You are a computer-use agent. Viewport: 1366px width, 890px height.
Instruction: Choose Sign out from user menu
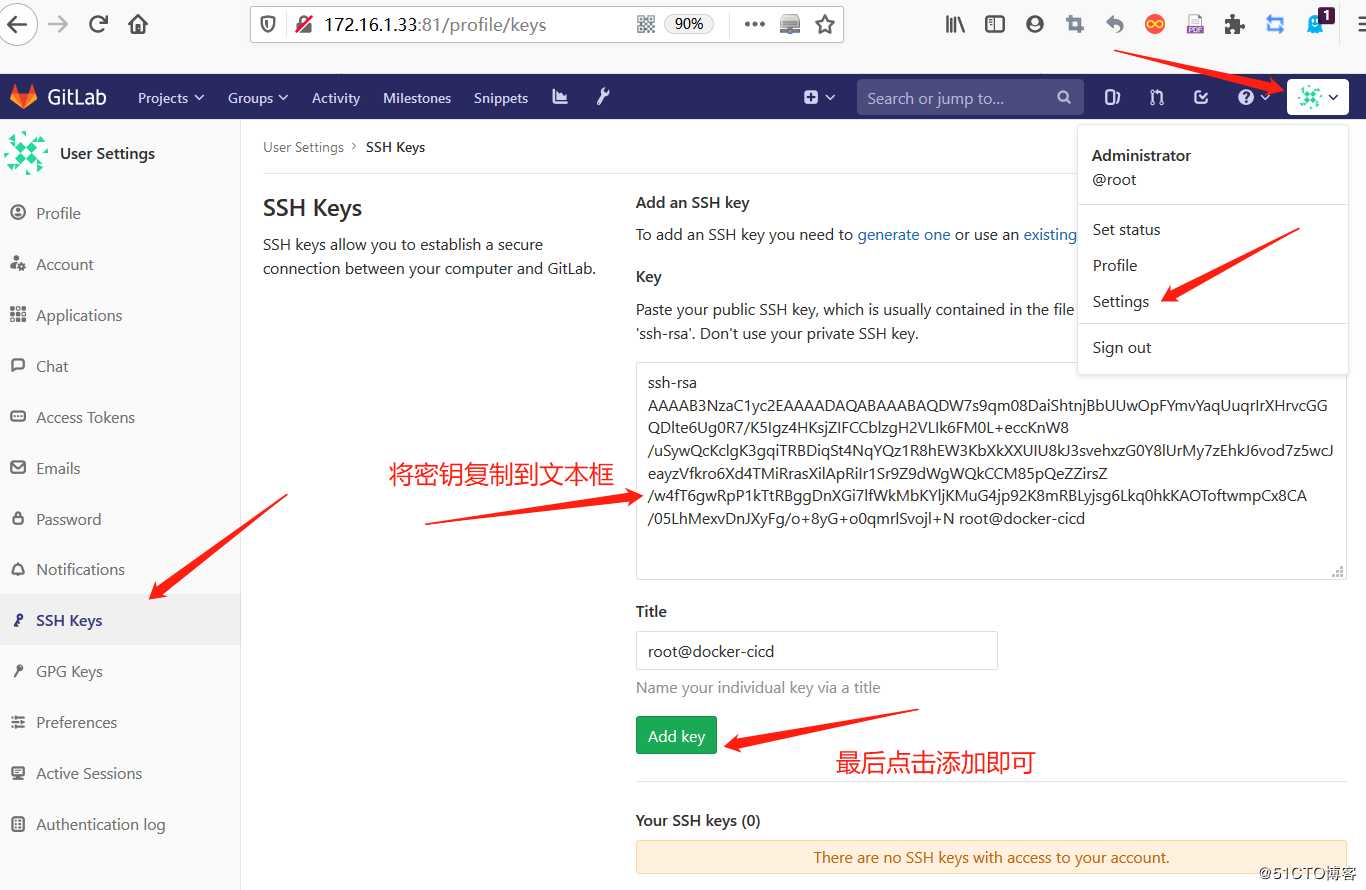click(x=1122, y=347)
